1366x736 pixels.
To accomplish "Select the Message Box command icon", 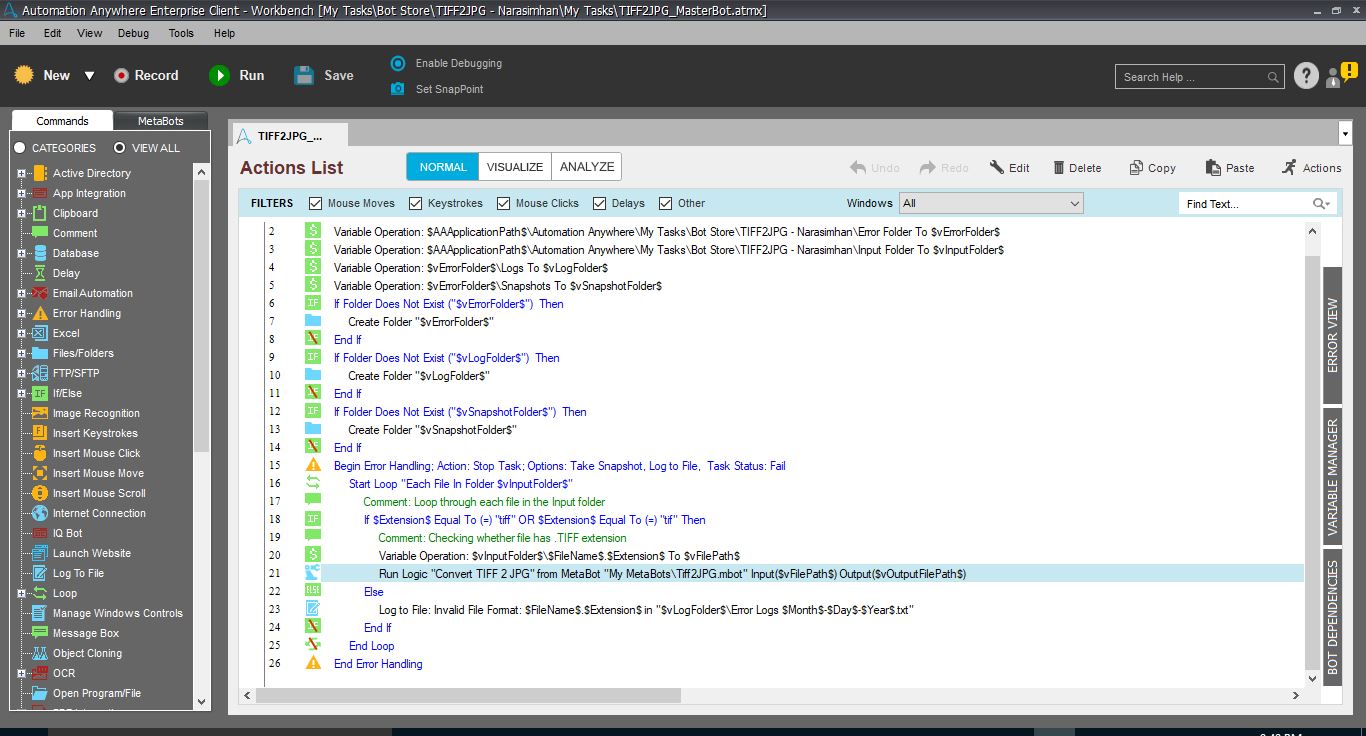I will click(40, 633).
